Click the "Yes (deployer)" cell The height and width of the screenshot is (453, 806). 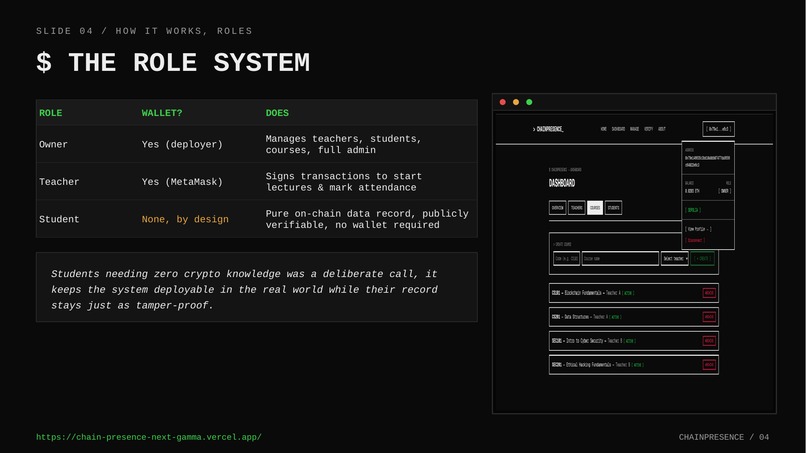(182, 144)
